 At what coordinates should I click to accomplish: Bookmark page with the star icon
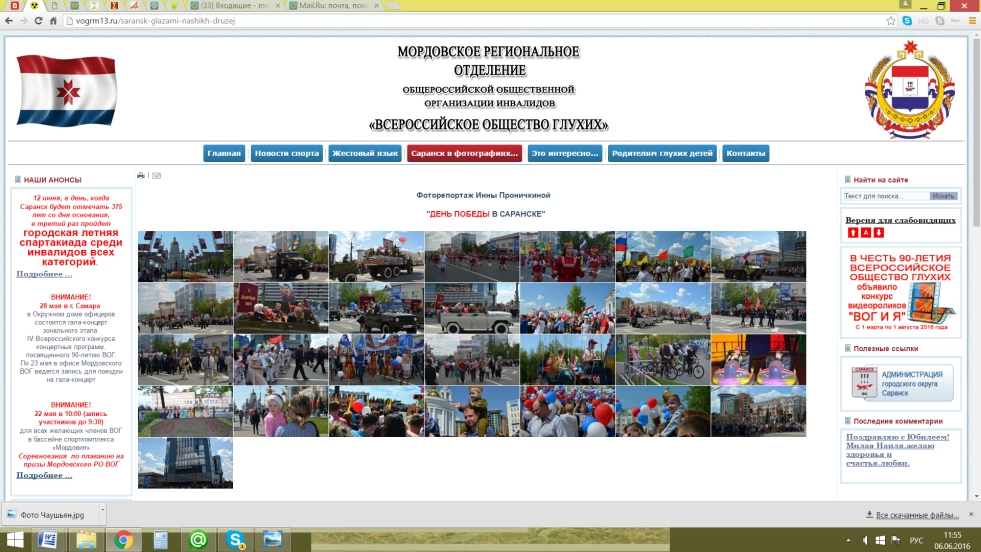(890, 20)
